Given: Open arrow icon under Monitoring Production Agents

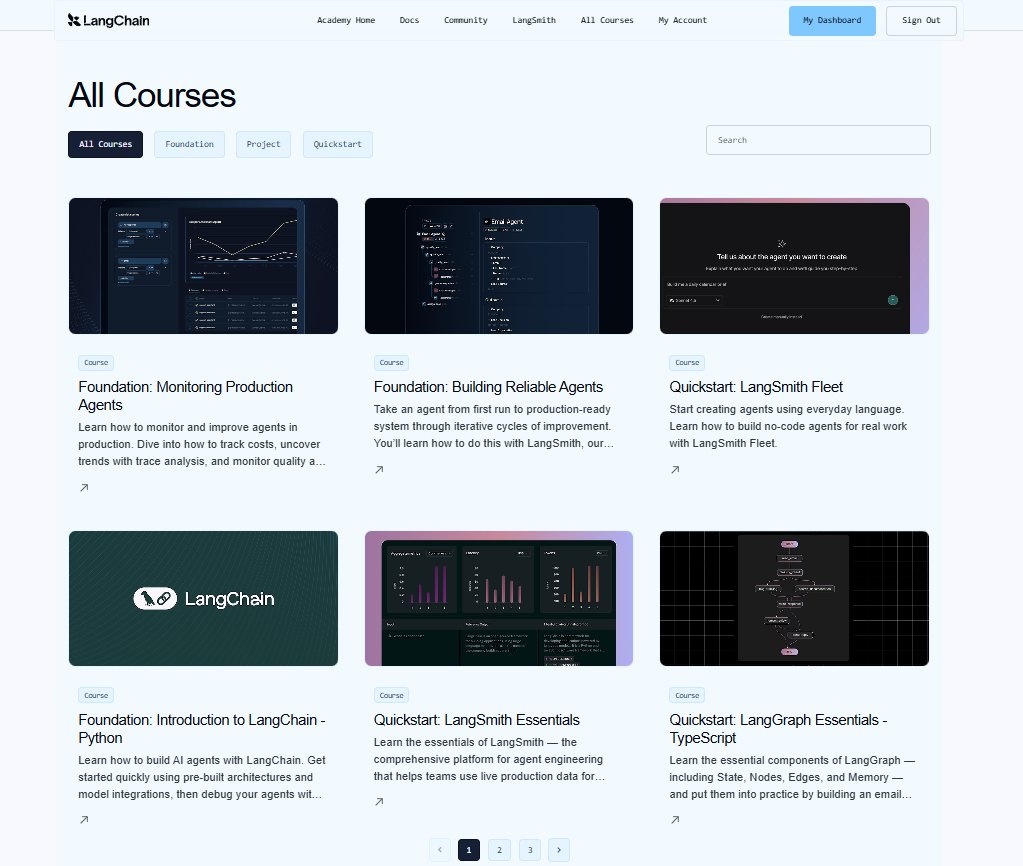Looking at the screenshot, I should tap(84, 487).
